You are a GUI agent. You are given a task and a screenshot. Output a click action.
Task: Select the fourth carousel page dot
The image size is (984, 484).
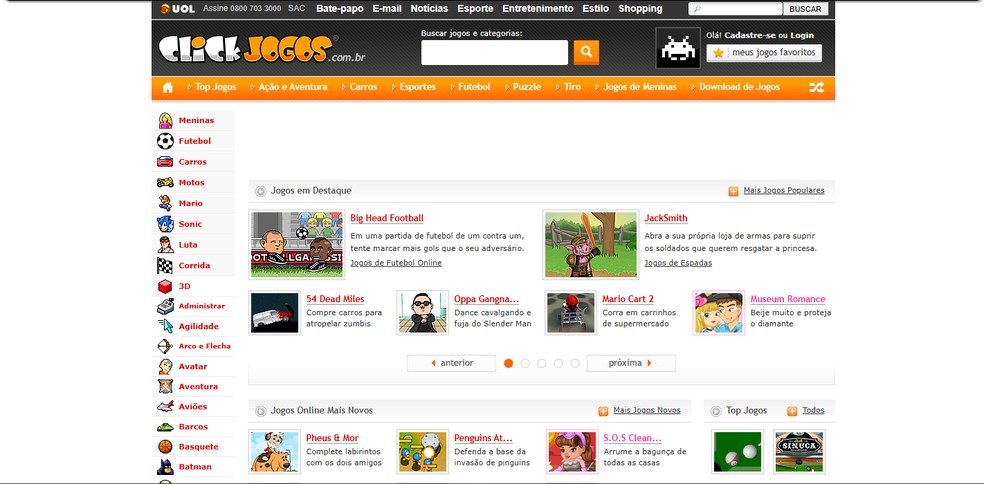(558, 363)
